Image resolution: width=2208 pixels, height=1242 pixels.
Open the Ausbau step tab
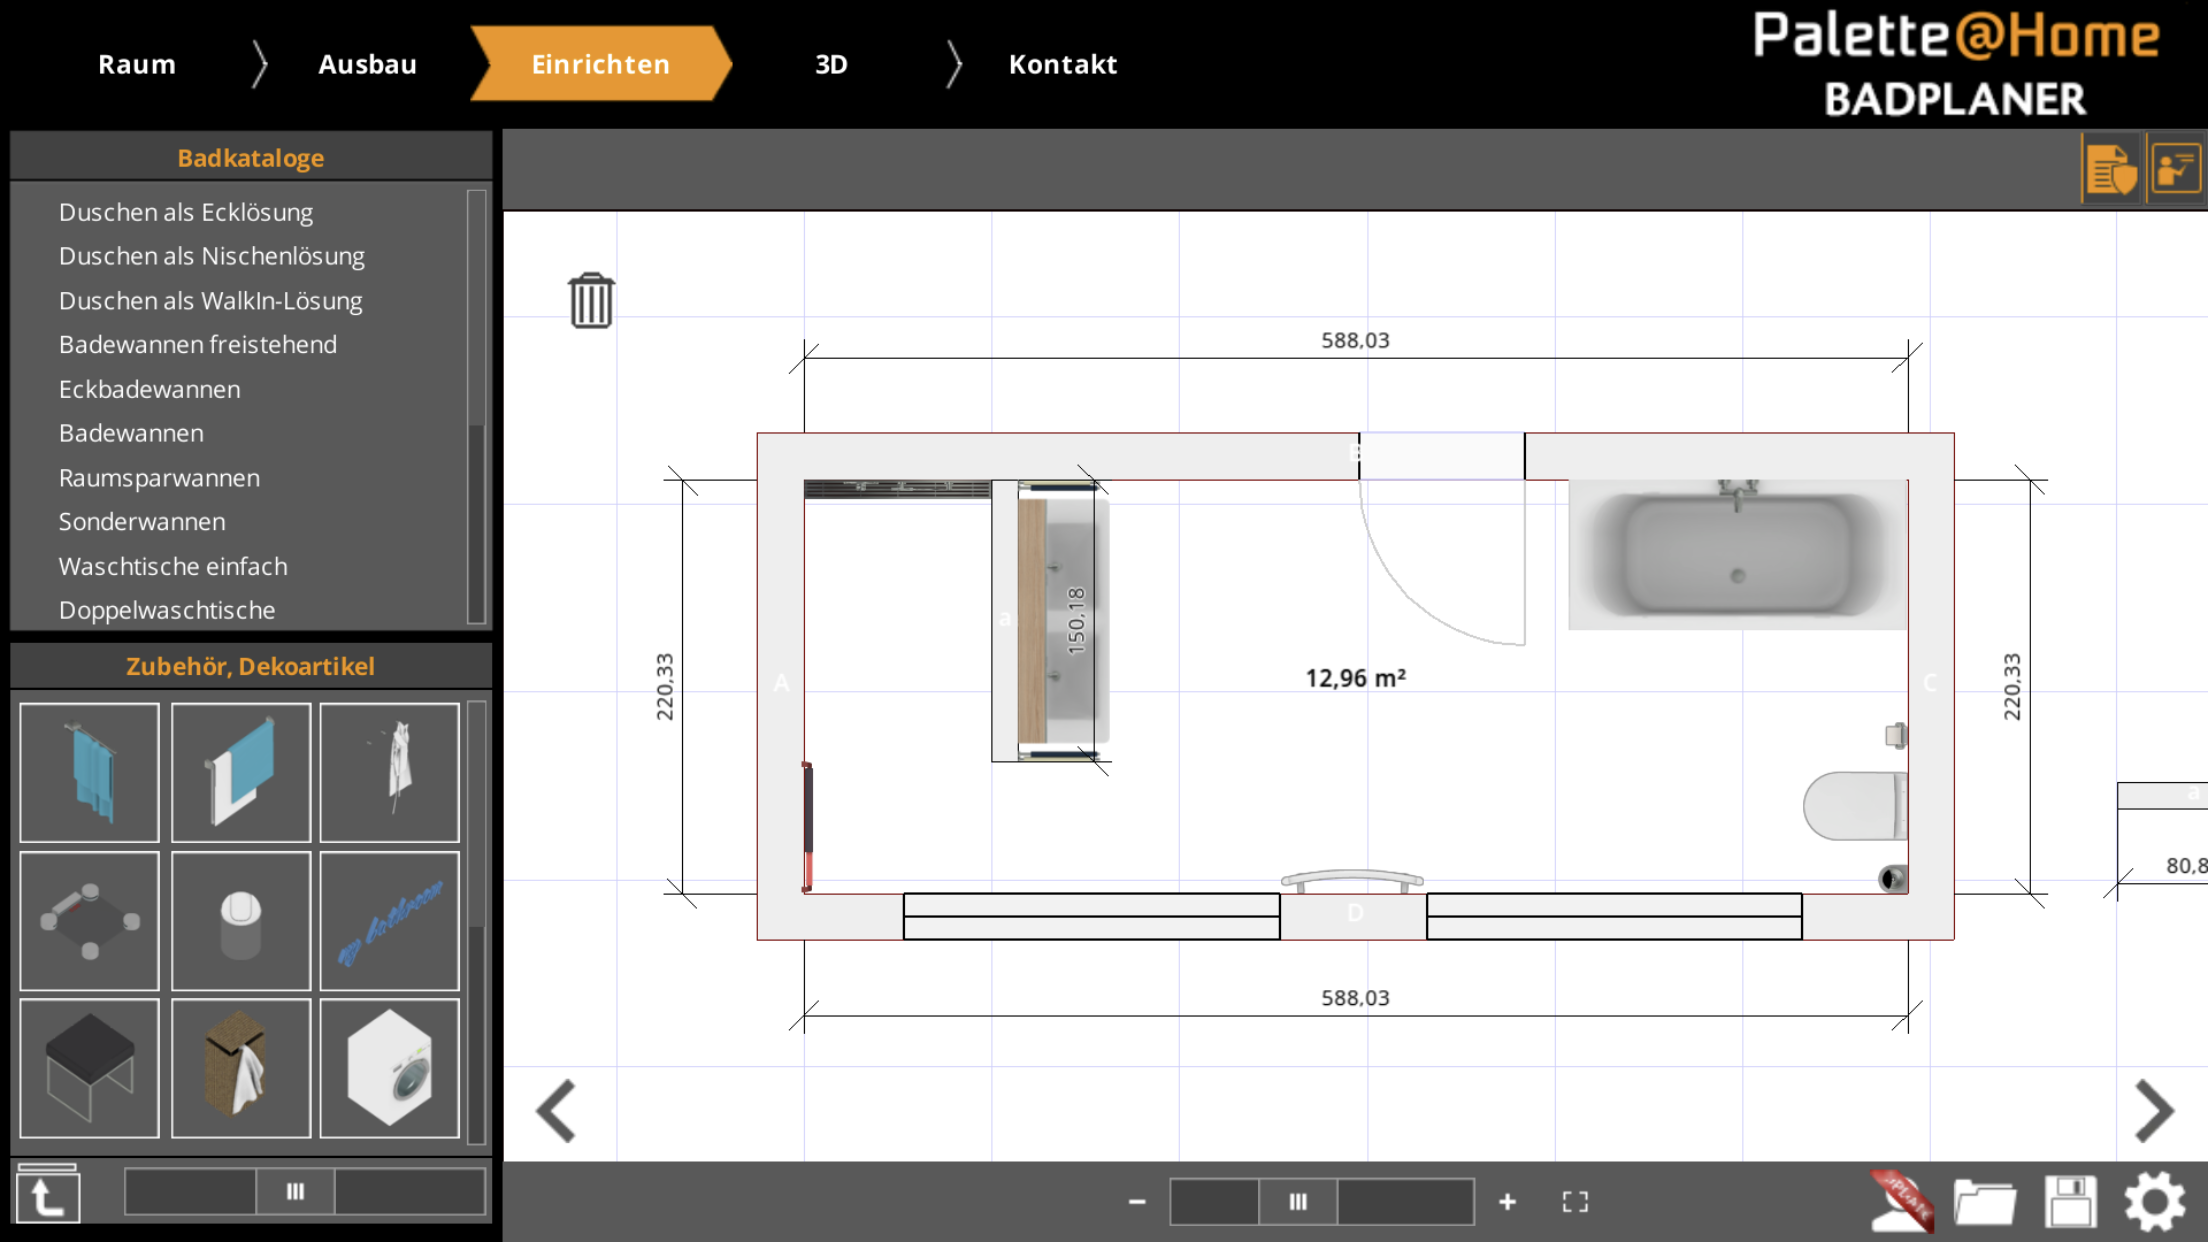click(x=367, y=64)
